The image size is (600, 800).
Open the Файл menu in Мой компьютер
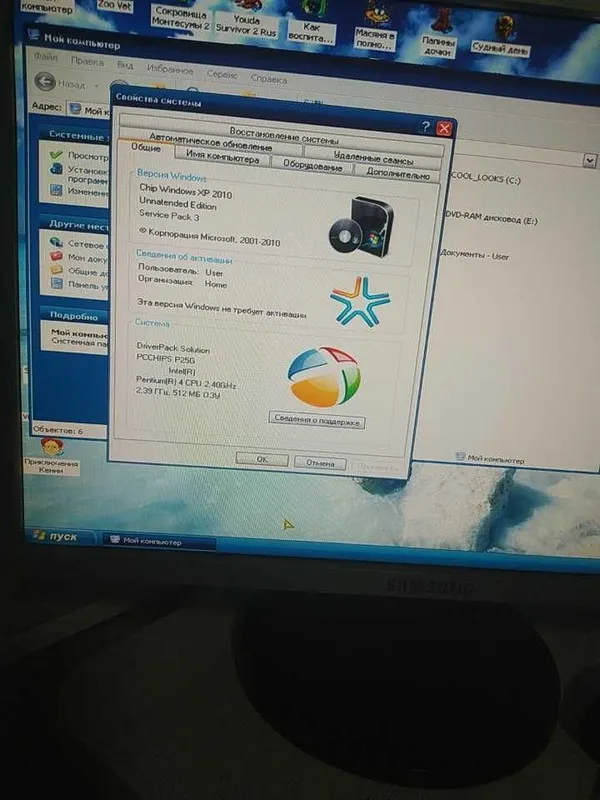pyautogui.click(x=46, y=57)
